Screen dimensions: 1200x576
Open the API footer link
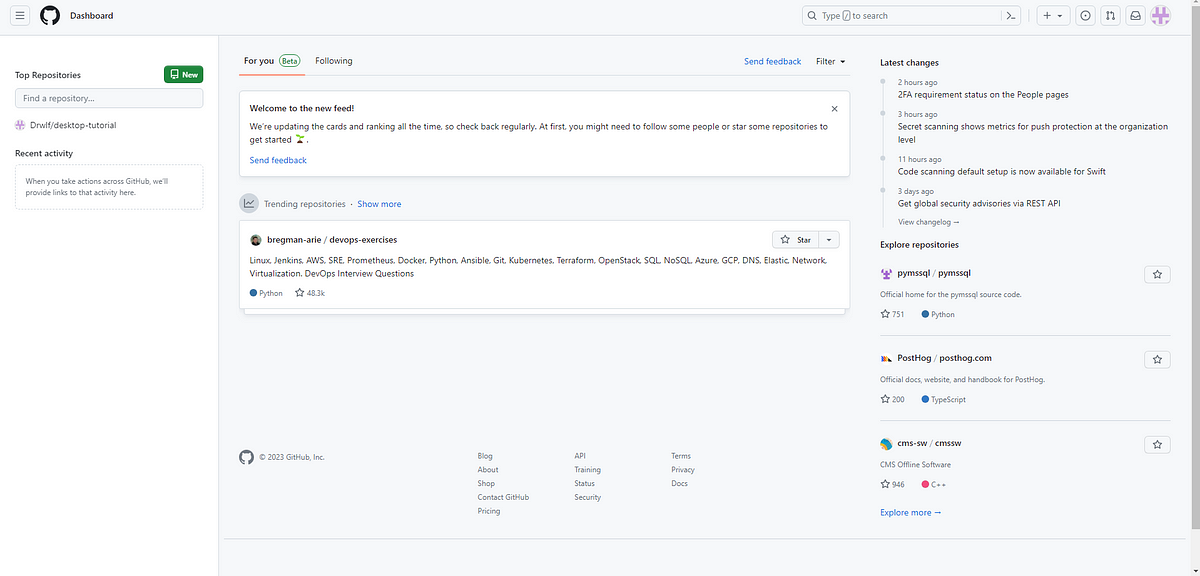tap(580, 456)
